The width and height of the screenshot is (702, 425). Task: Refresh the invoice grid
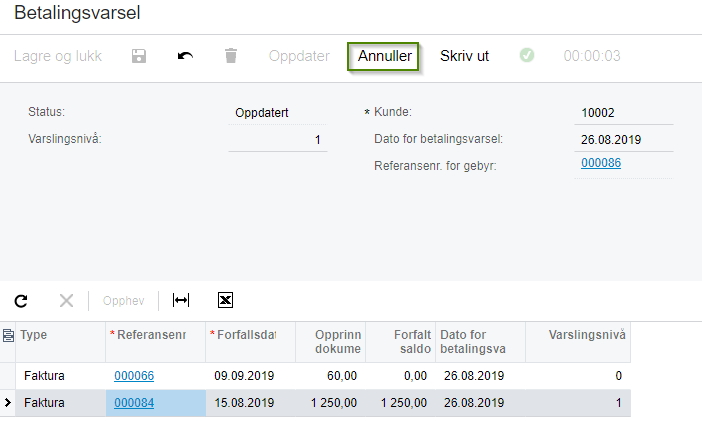click(x=21, y=301)
